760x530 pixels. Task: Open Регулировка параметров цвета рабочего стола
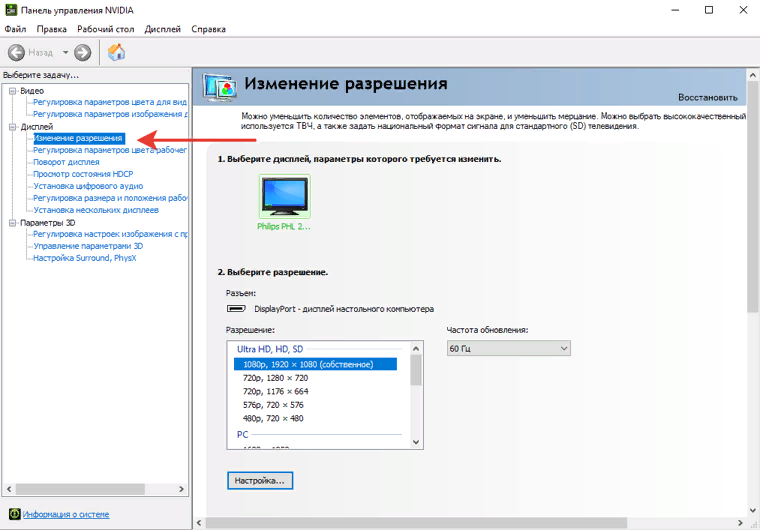pyautogui.click(x=110, y=150)
